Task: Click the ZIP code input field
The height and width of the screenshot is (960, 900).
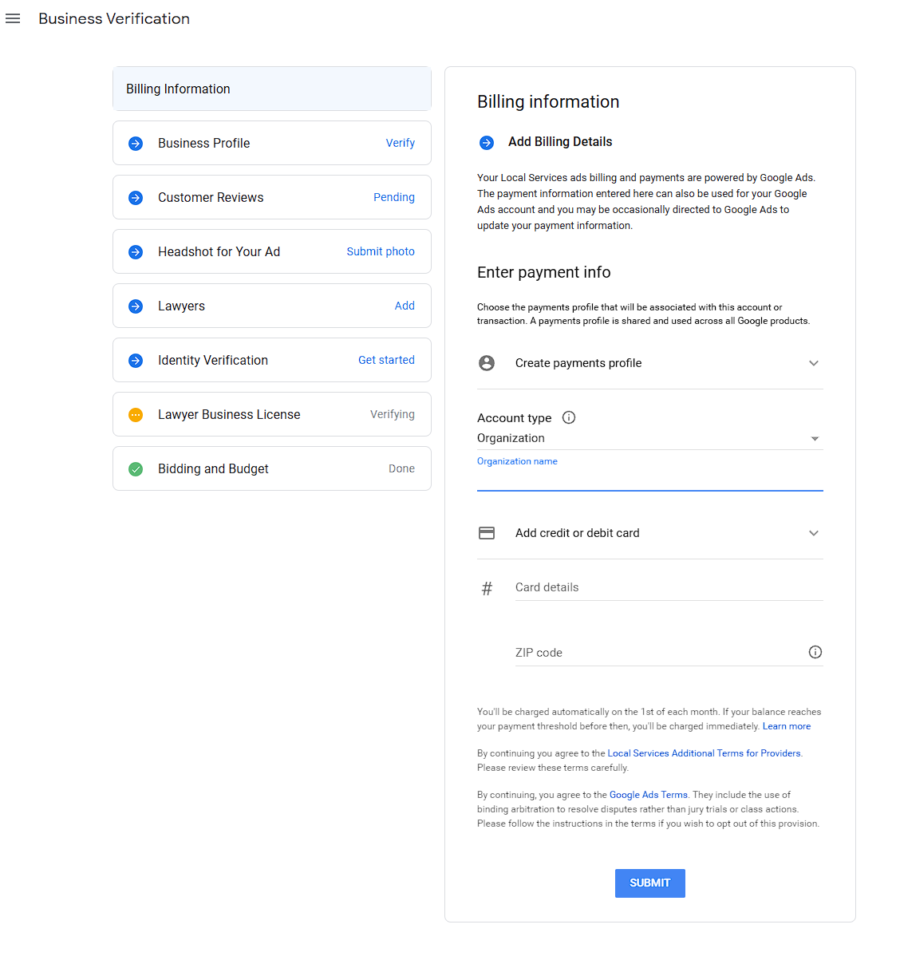Action: [x=657, y=652]
